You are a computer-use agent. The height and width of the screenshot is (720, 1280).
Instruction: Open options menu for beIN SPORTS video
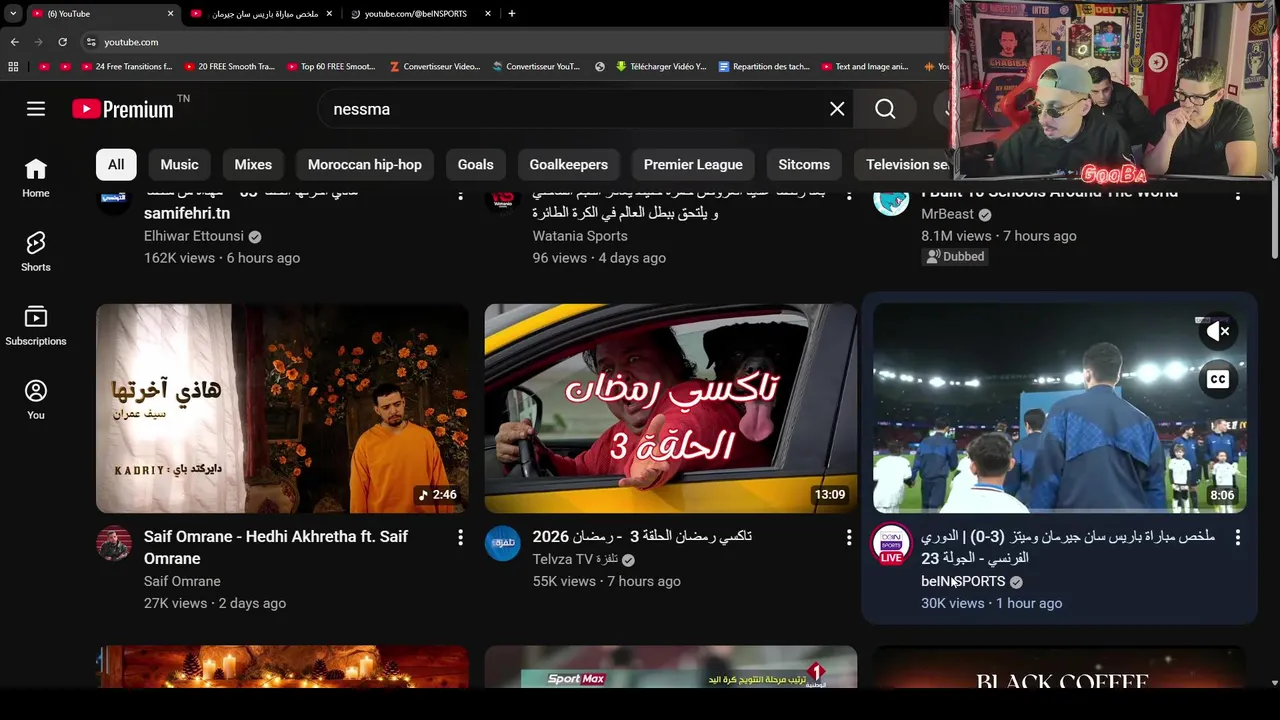1237,538
